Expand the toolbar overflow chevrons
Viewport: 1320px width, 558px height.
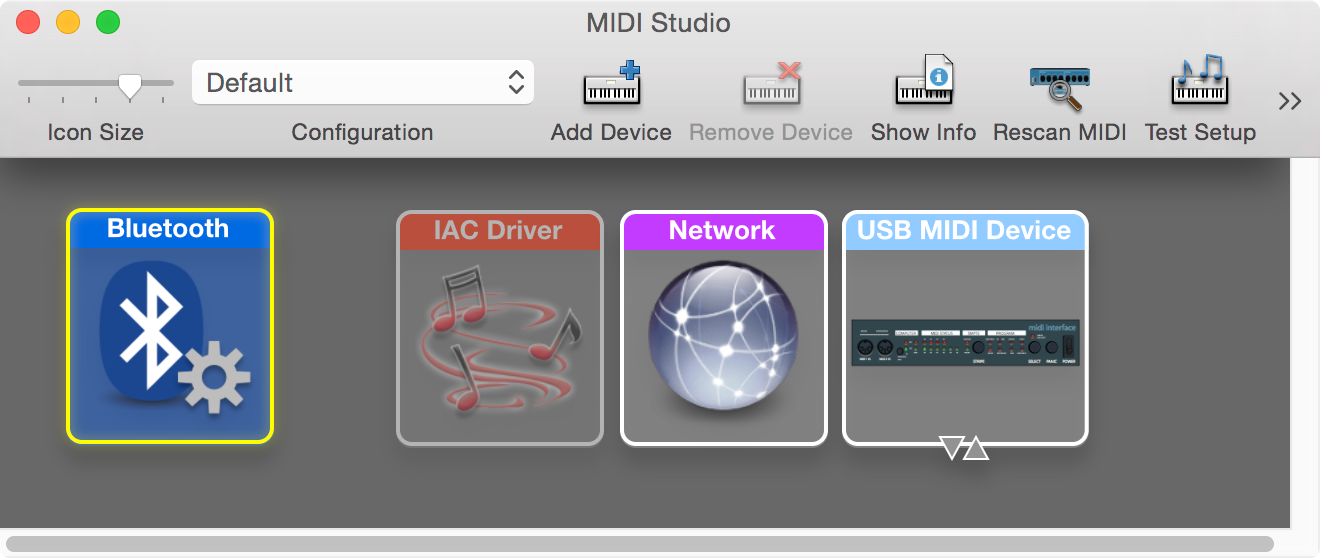click(1290, 101)
